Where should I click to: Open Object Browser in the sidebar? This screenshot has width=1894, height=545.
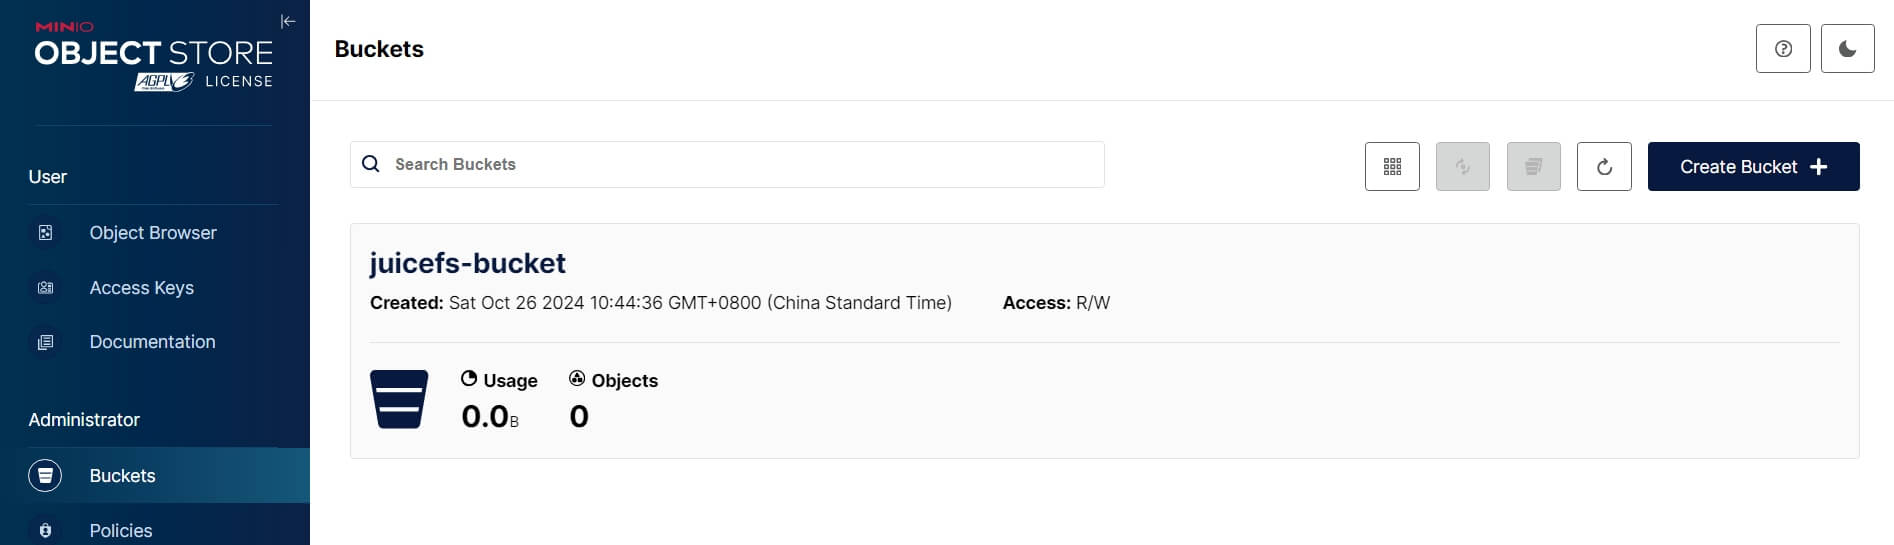pos(152,233)
